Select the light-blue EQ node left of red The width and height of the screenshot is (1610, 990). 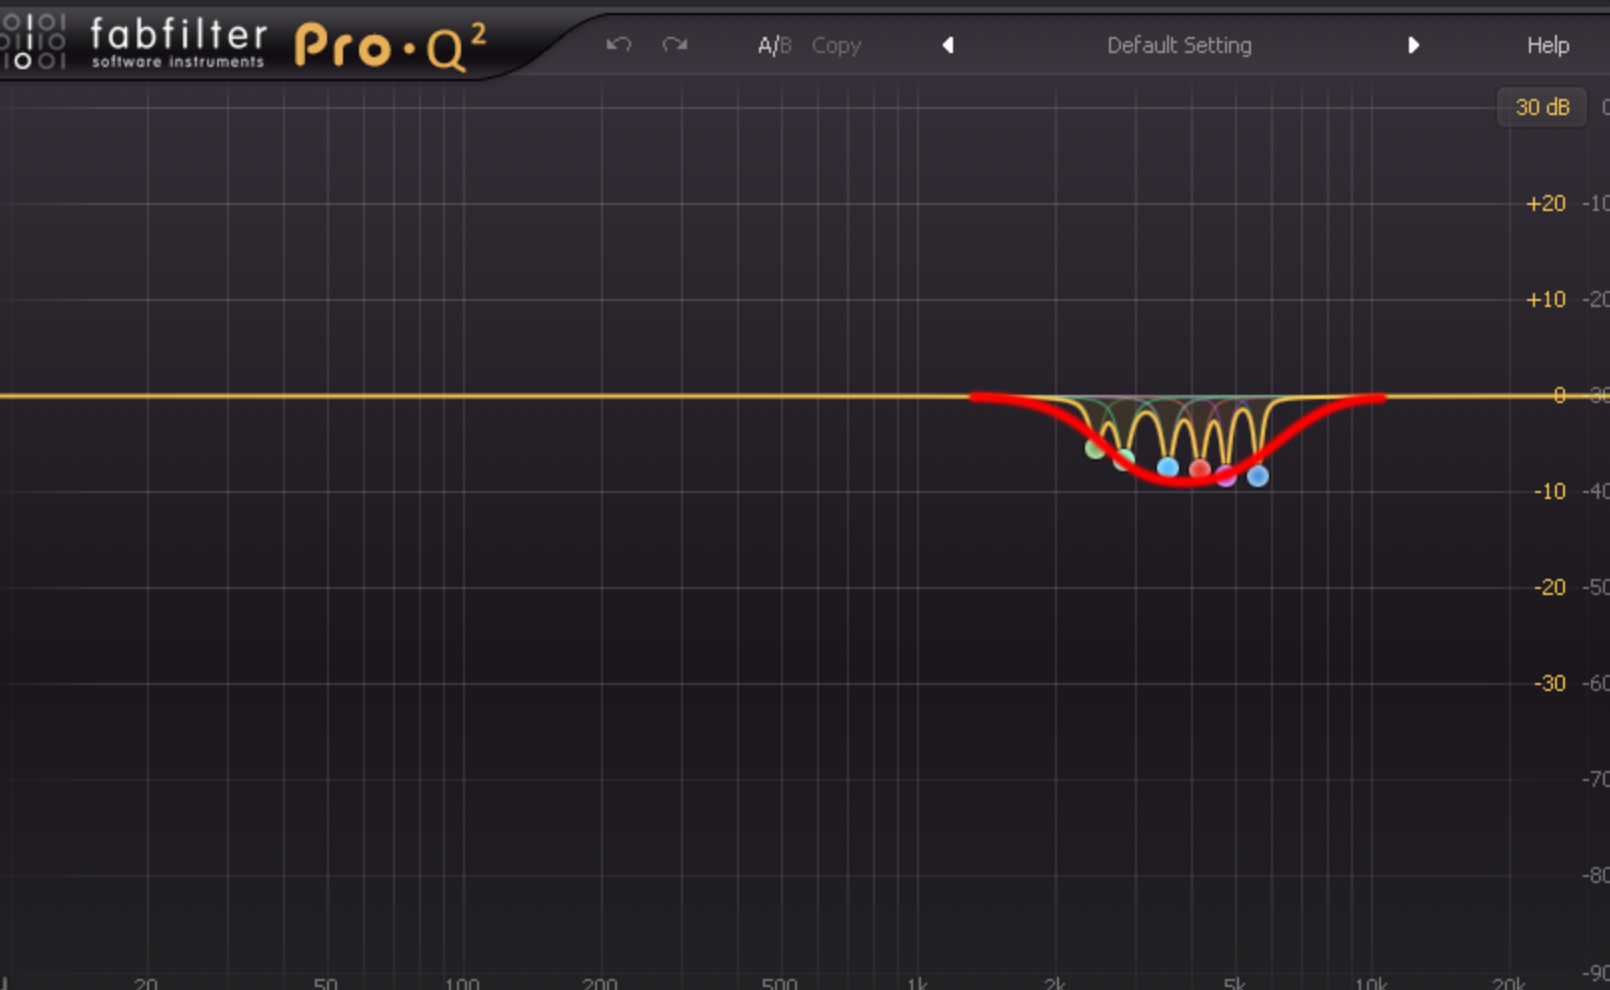pyautogui.click(x=1167, y=467)
